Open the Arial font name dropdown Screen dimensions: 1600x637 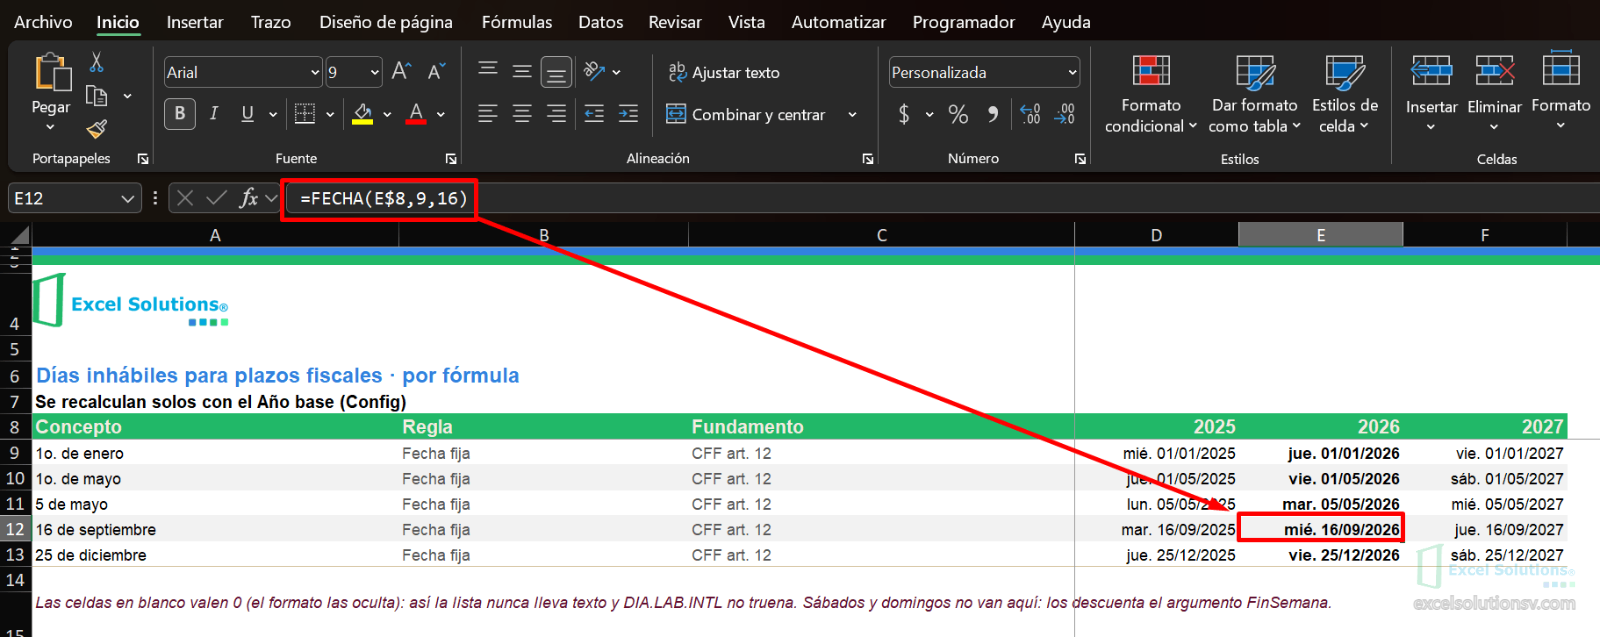[315, 72]
